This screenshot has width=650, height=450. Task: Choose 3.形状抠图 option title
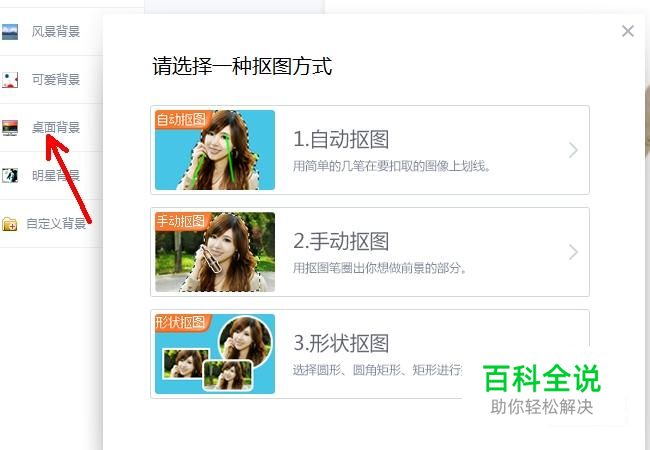[x=341, y=343]
